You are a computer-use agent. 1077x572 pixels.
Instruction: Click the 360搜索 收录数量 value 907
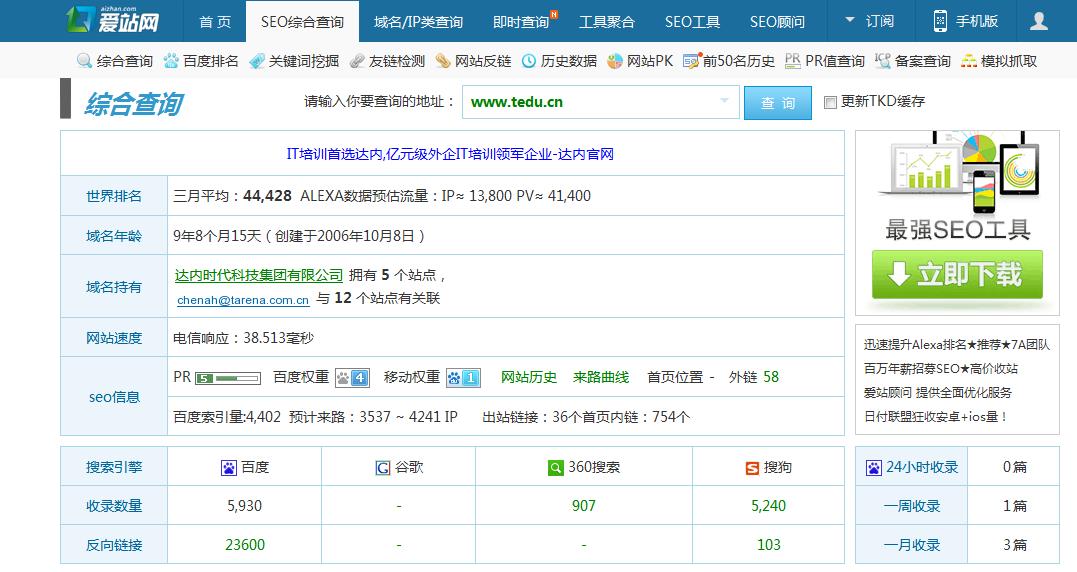(x=584, y=506)
